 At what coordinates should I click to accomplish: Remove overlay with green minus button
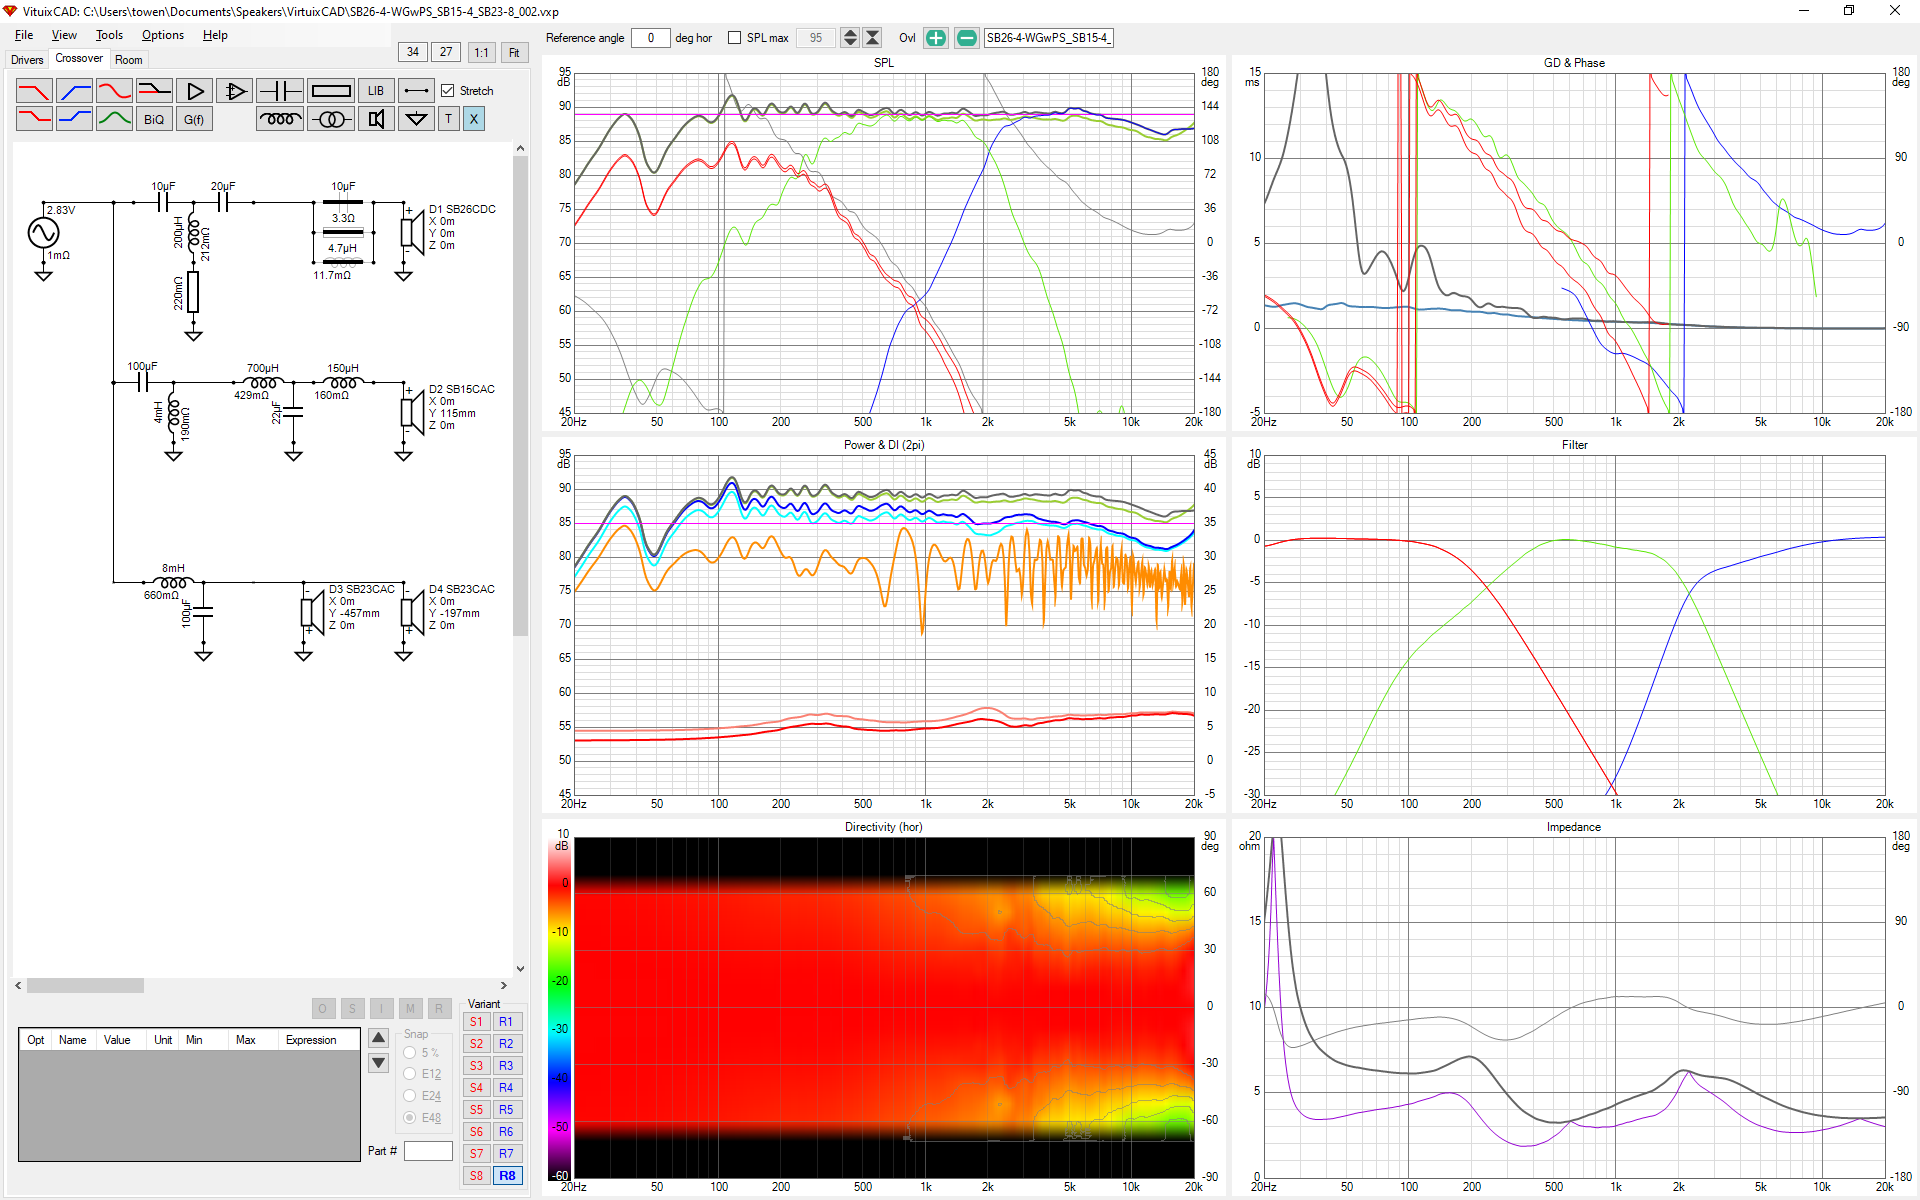tap(966, 38)
